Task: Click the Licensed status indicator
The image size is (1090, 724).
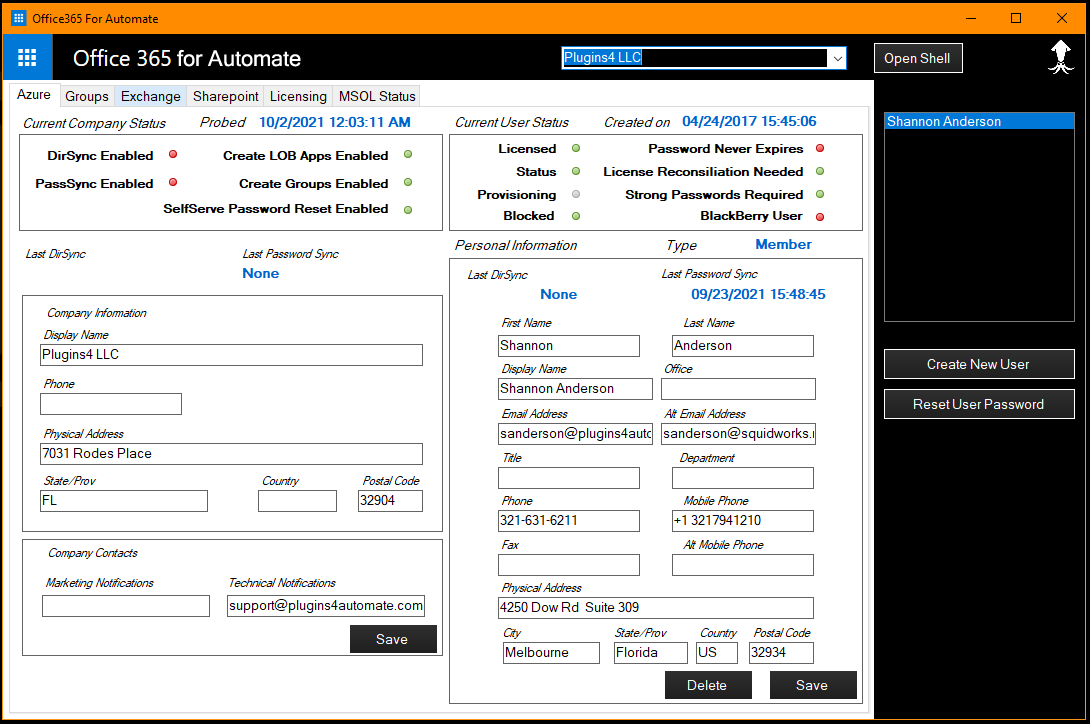Action: coord(576,148)
